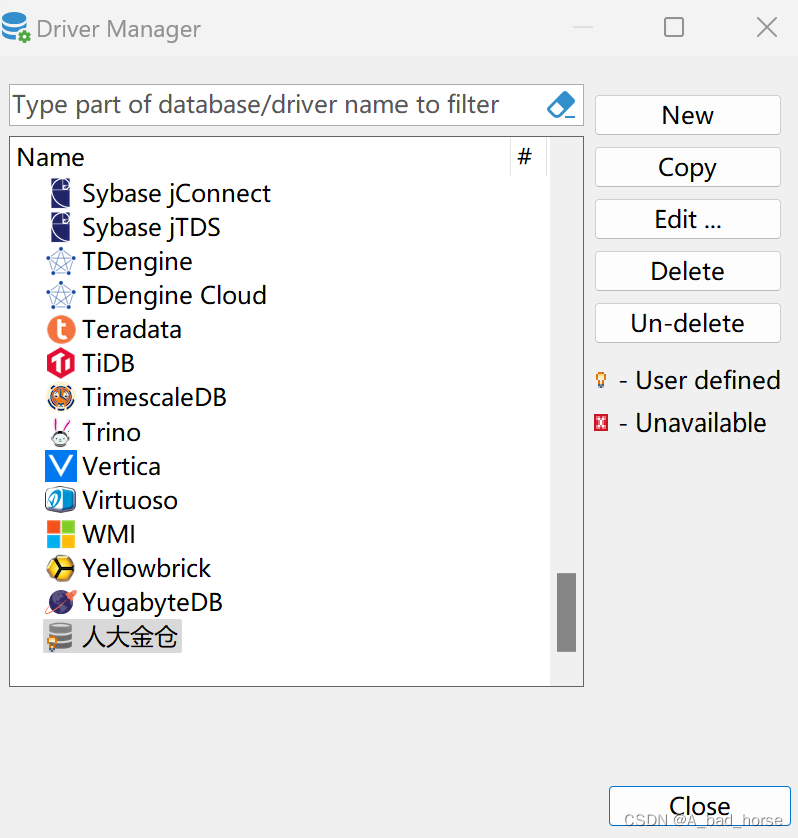This screenshot has height=838, width=798.
Task: Click the Trino driver icon
Action: click(x=60, y=432)
